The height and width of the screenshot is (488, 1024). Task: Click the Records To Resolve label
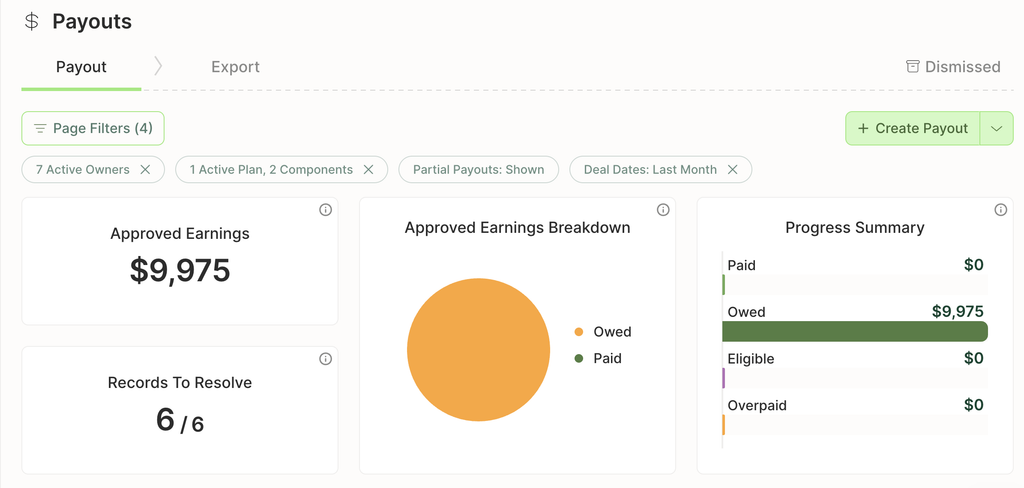[180, 383]
